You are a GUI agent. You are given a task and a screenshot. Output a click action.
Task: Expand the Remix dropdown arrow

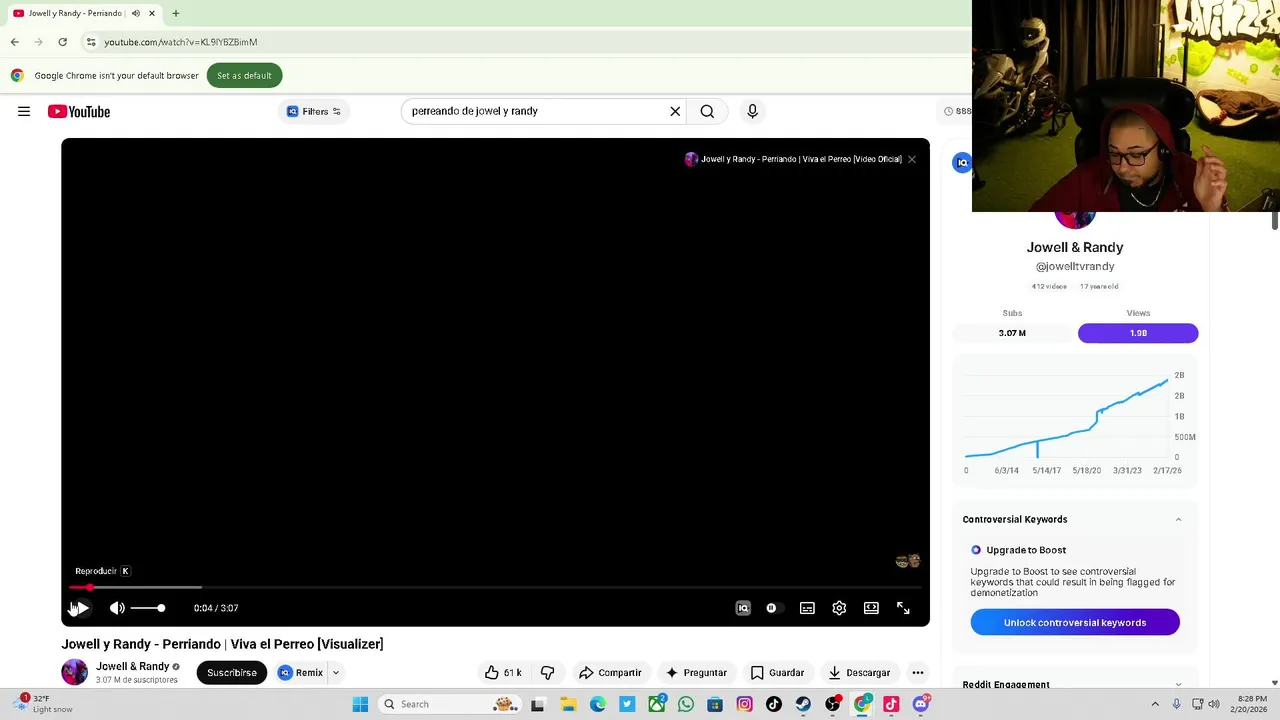point(336,673)
